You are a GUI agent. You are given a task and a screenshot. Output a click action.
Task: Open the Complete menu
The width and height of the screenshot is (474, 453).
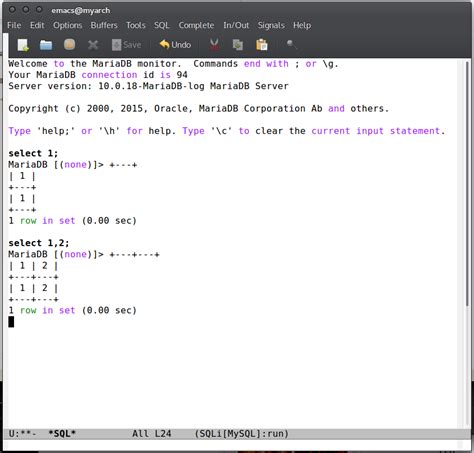[196, 25]
